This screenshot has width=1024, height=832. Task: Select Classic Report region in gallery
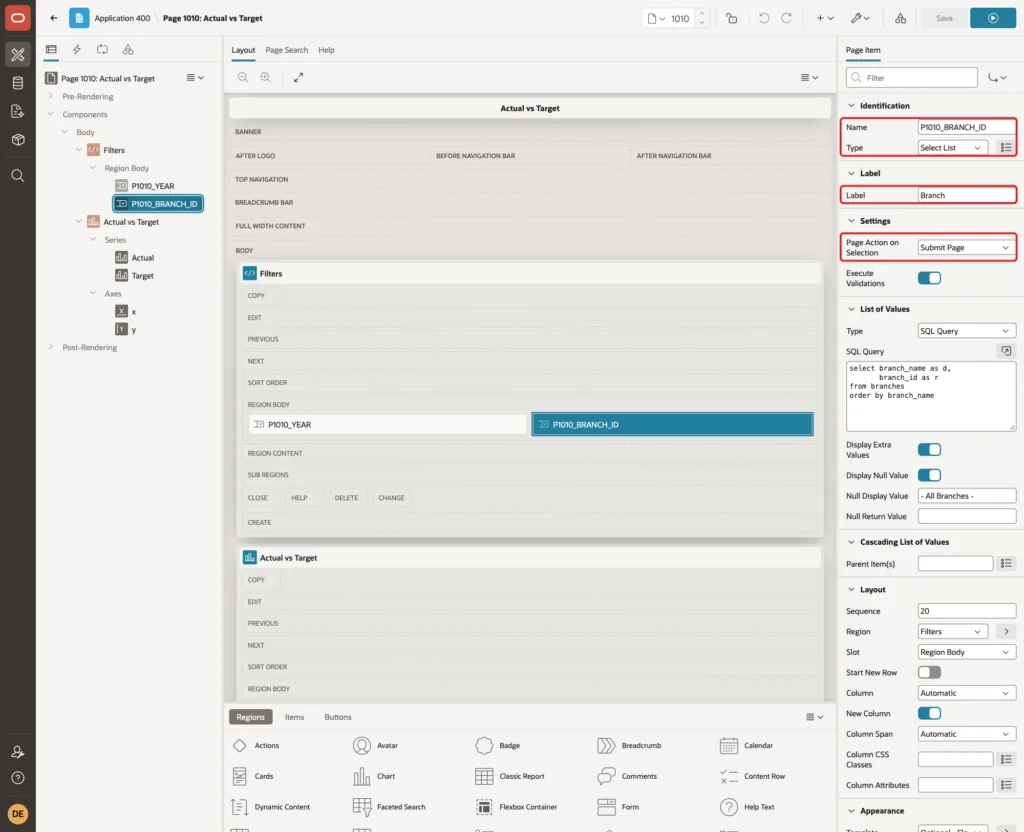510,776
